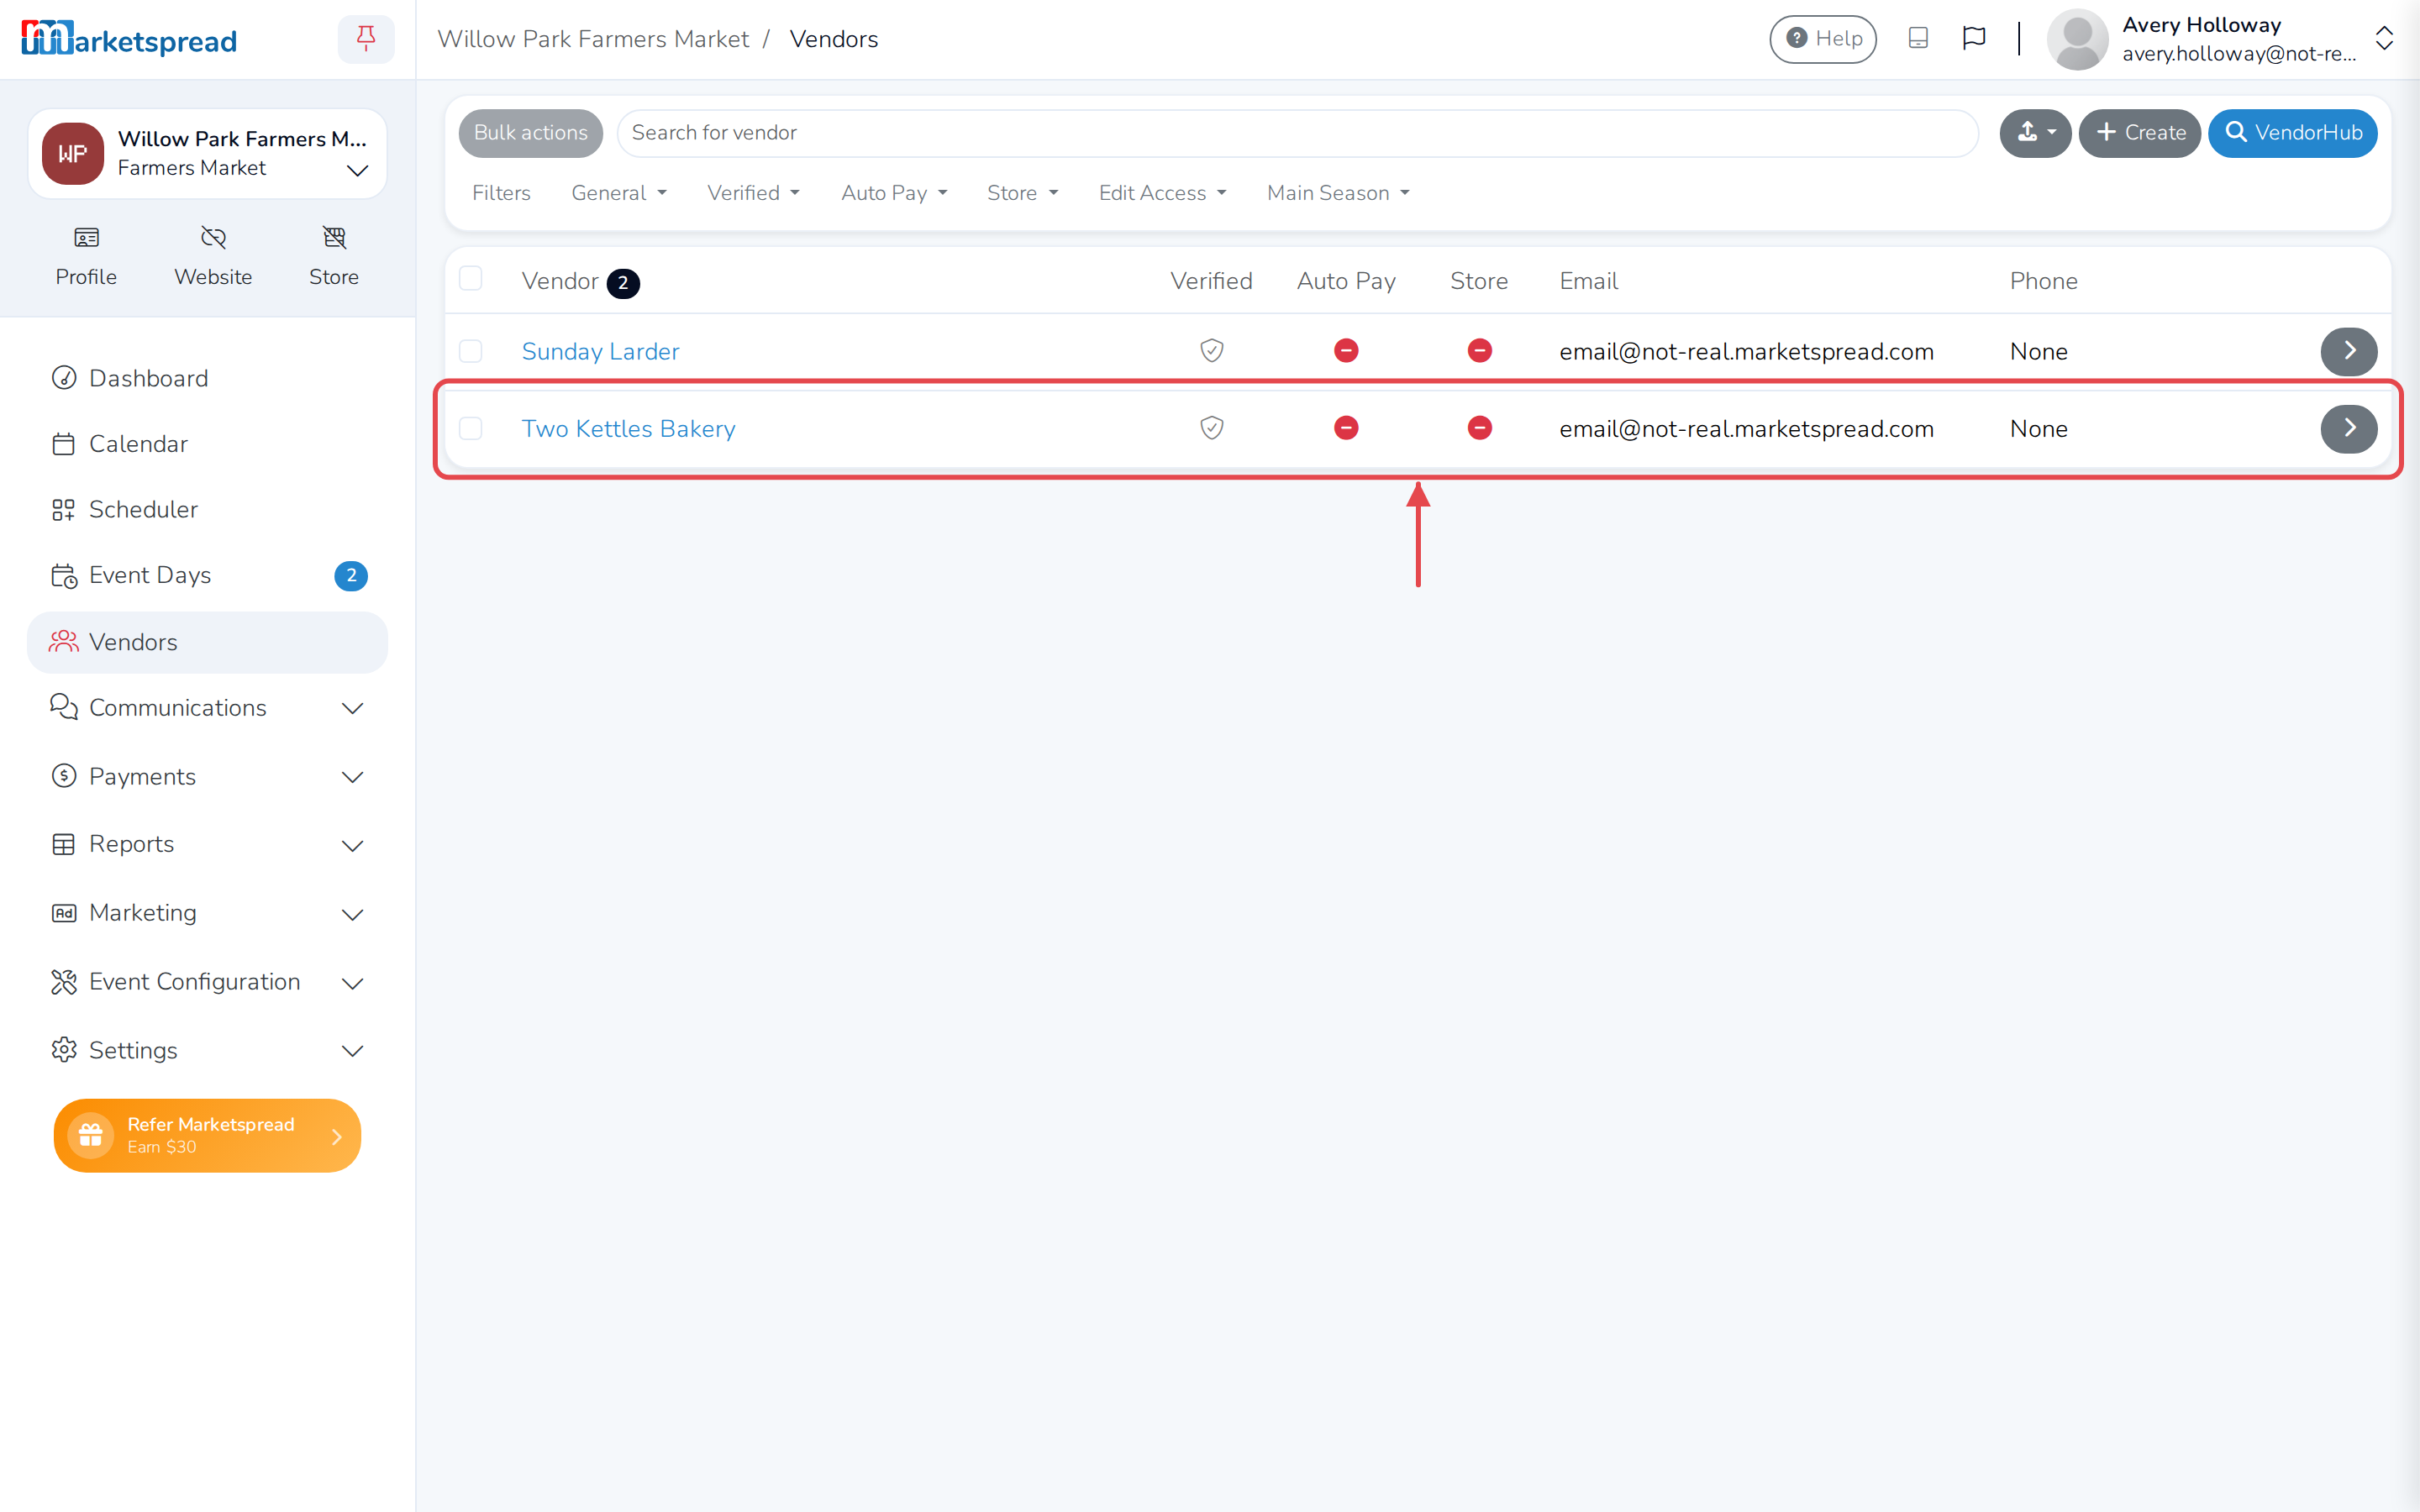2420x1512 pixels.
Task: Click the Search for vendor field
Action: pyautogui.click(x=1297, y=133)
